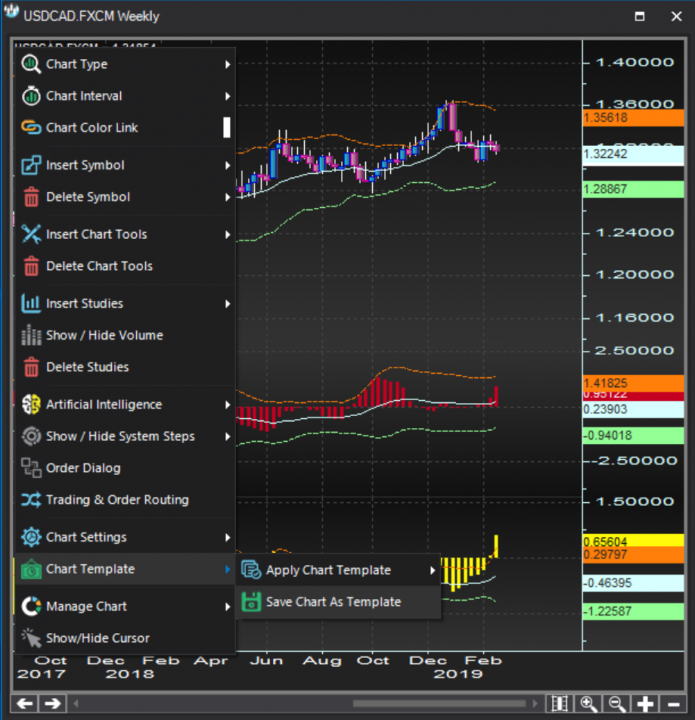The image size is (695, 720).
Task: Expand the Apply Chart Template submenu arrow
Action: point(432,570)
